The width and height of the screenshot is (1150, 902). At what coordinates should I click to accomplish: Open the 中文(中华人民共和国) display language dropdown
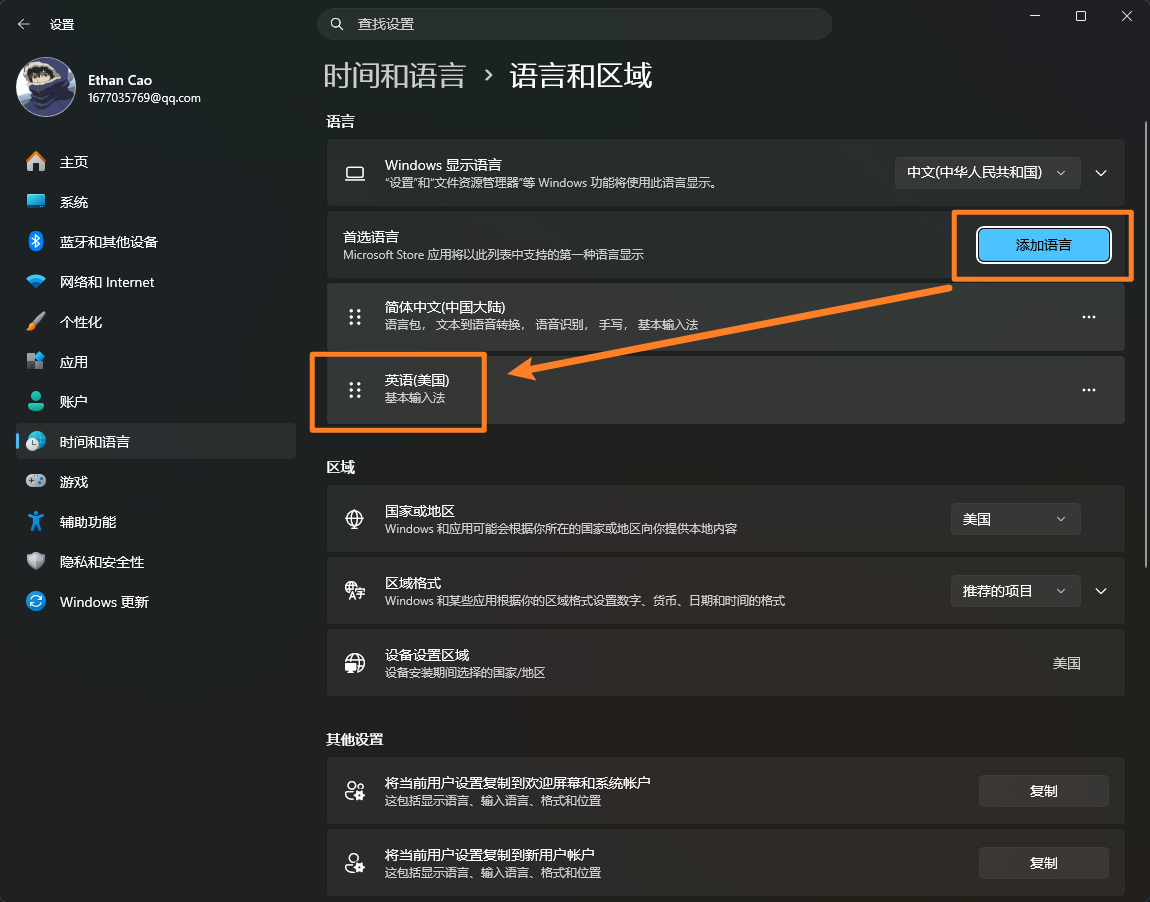click(x=987, y=173)
